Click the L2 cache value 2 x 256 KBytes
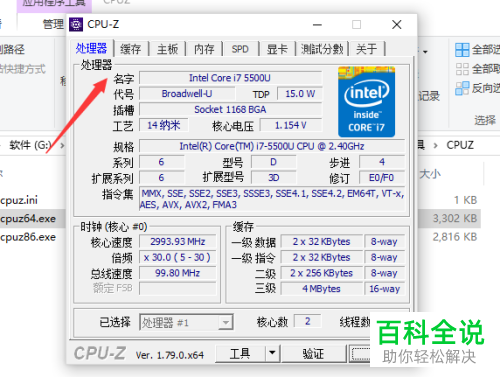Screen dimensions: 500x377 coord(322,273)
